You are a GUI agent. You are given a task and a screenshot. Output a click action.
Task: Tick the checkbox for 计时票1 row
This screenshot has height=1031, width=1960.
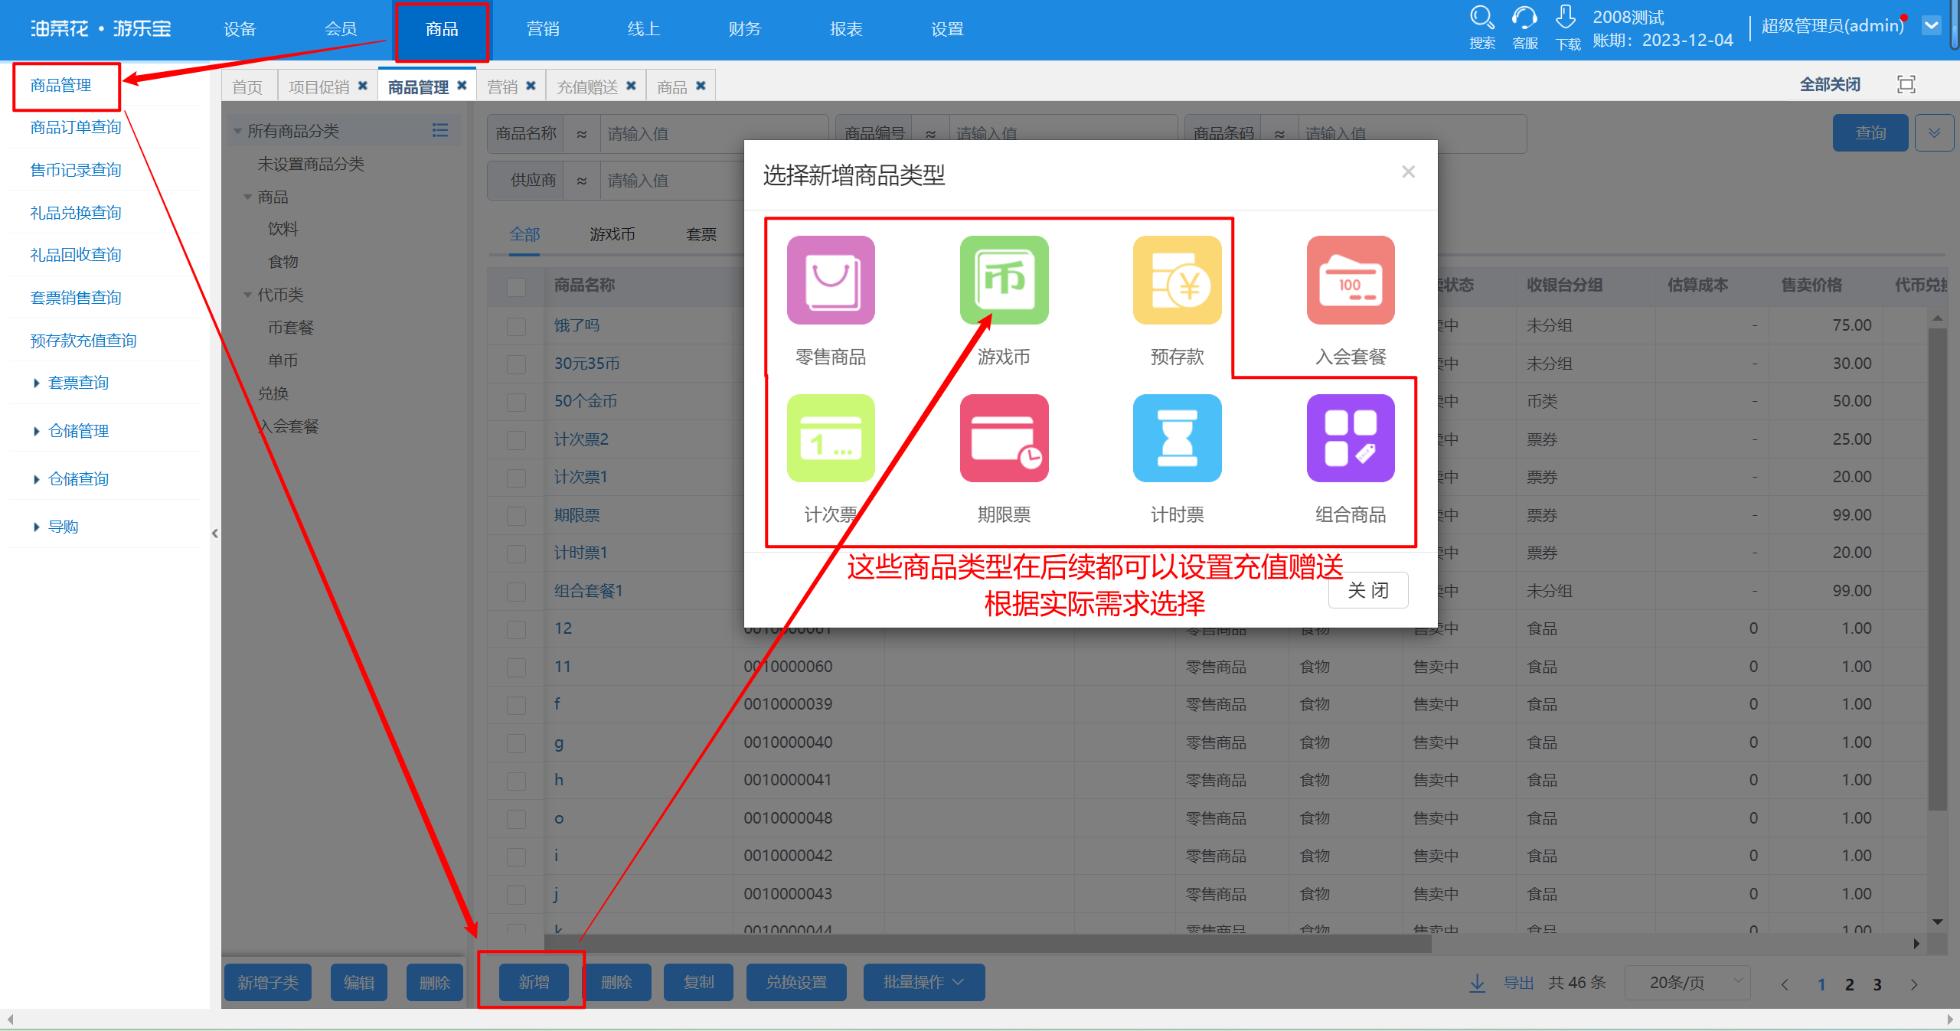tap(517, 553)
